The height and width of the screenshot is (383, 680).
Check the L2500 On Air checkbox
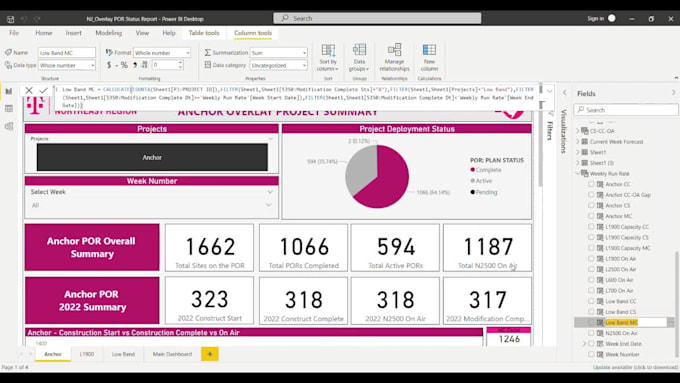coord(591,269)
